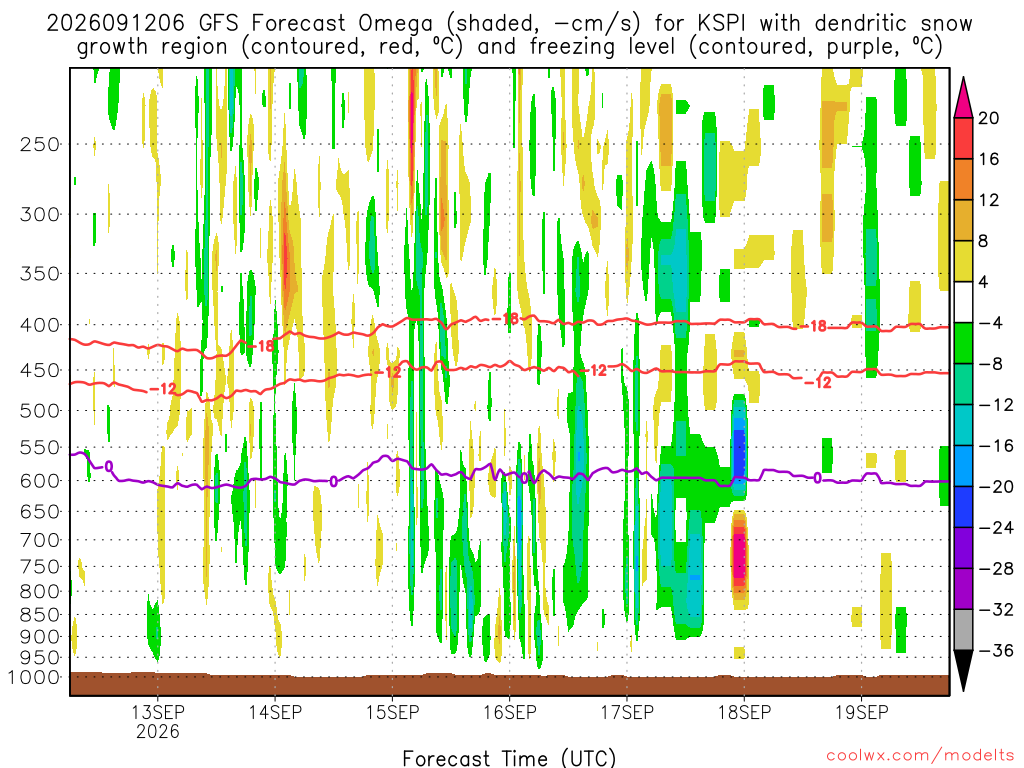The width and height of the screenshot is (1024, 768).
Task: Click the red color swatch labeled 20
Action: 963,138
